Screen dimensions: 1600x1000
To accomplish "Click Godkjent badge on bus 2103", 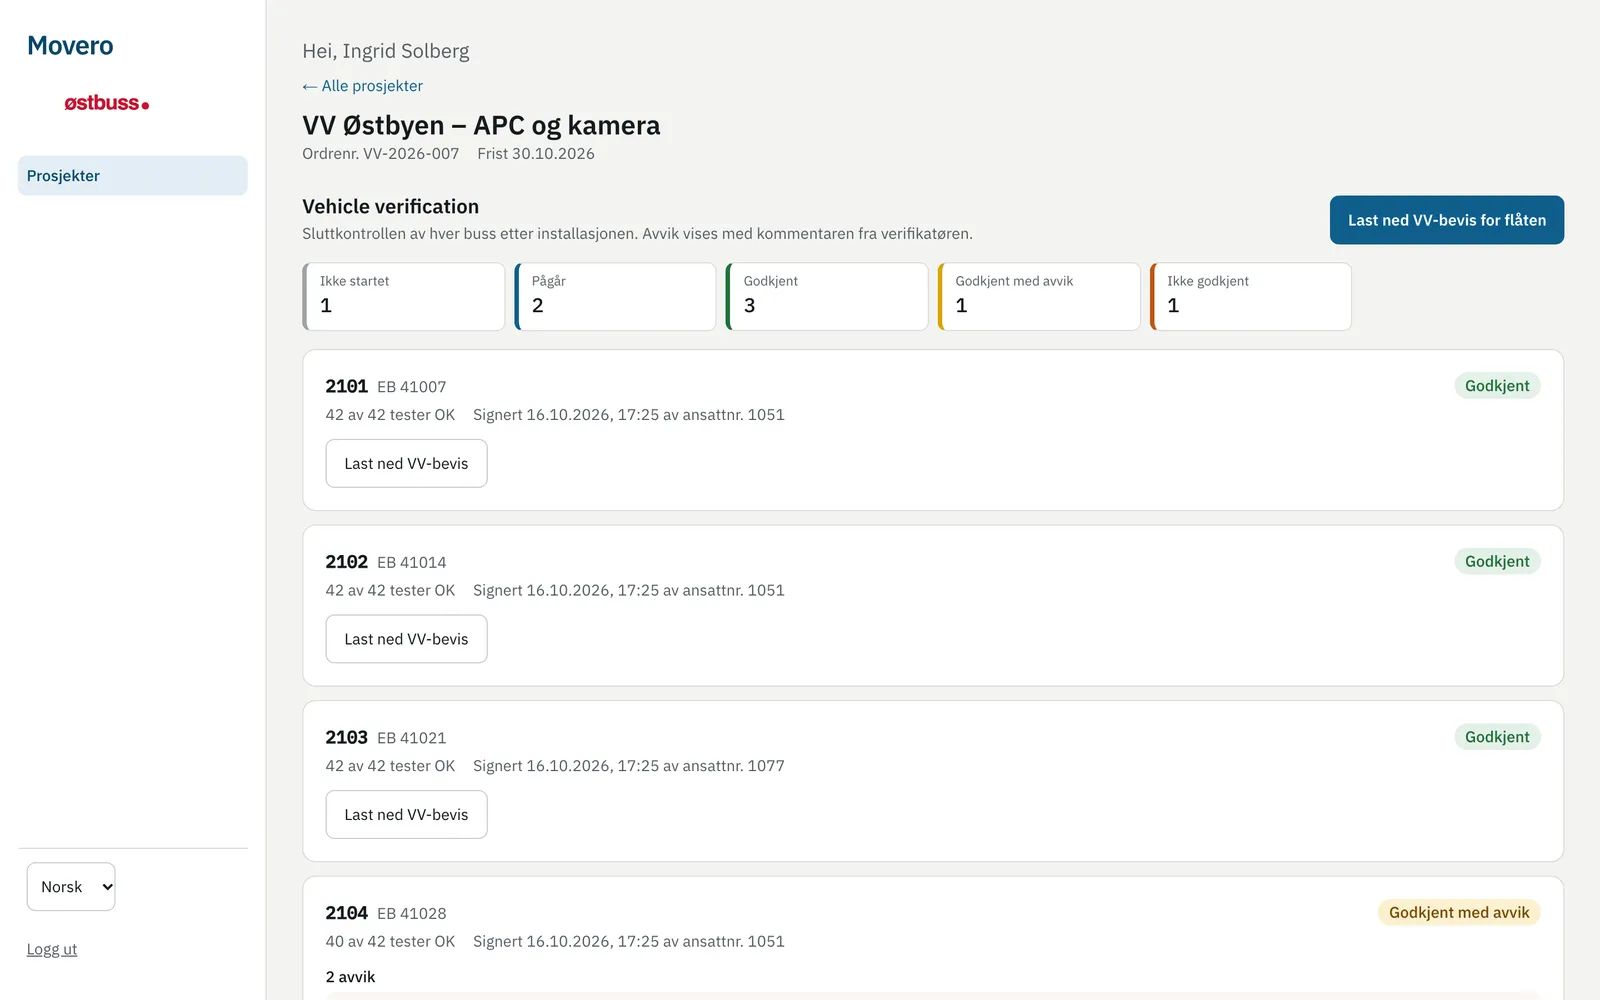I will [x=1497, y=737].
